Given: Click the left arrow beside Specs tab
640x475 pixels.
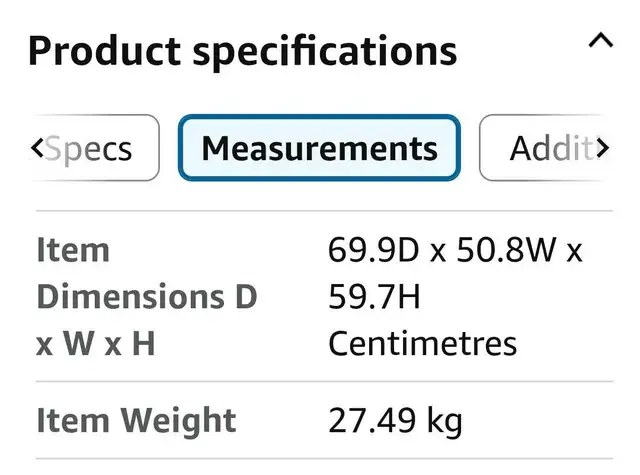Looking at the screenshot, I should pyautogui.click(x=37, y=148).
